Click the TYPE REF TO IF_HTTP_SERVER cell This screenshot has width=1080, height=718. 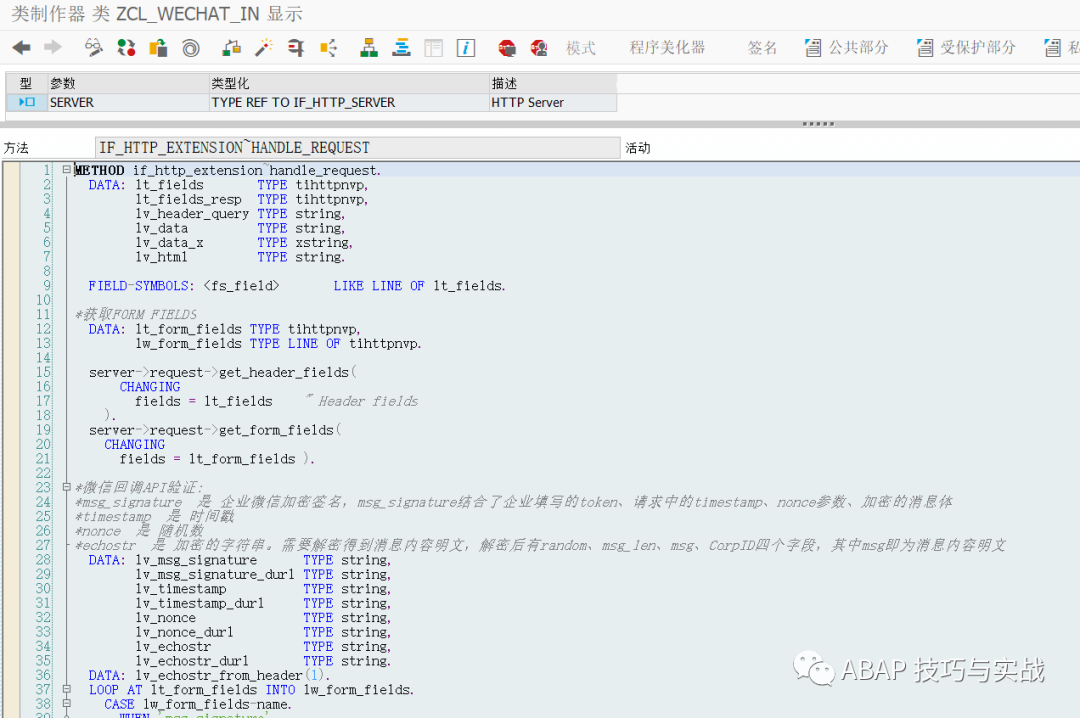click(x=349, y=102)
